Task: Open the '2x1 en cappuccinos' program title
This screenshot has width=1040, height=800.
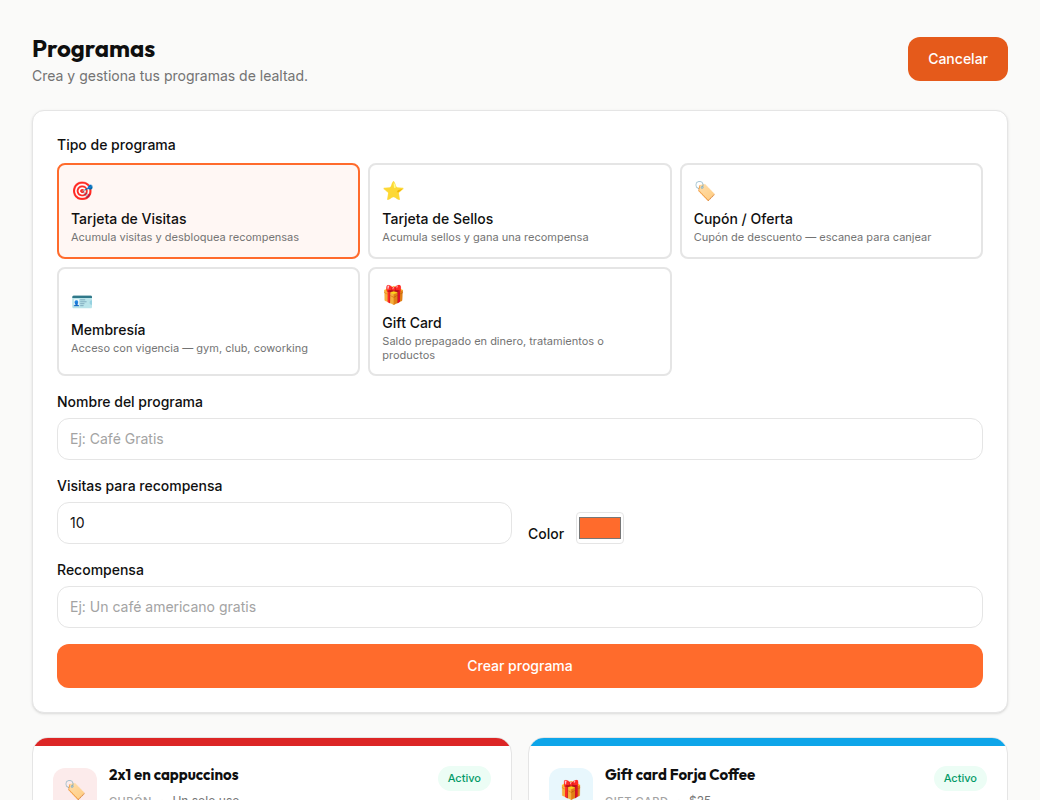Action: (x=174, y=775)
